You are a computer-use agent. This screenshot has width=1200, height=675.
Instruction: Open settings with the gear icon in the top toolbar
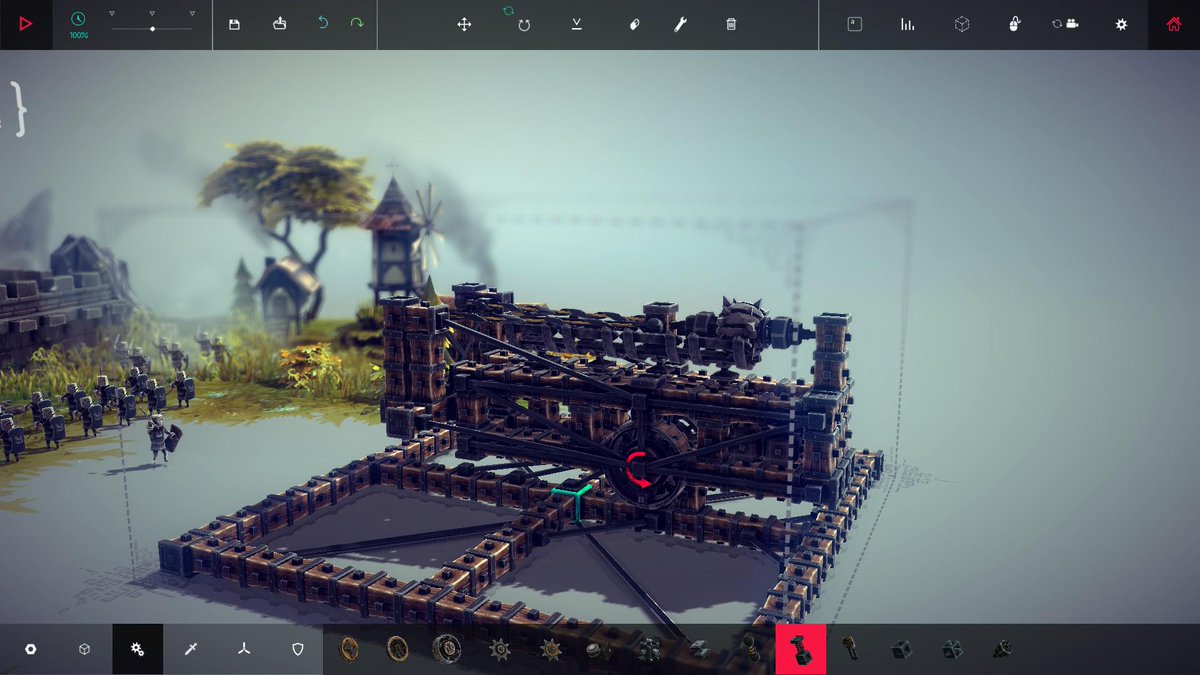point(1121,24)
